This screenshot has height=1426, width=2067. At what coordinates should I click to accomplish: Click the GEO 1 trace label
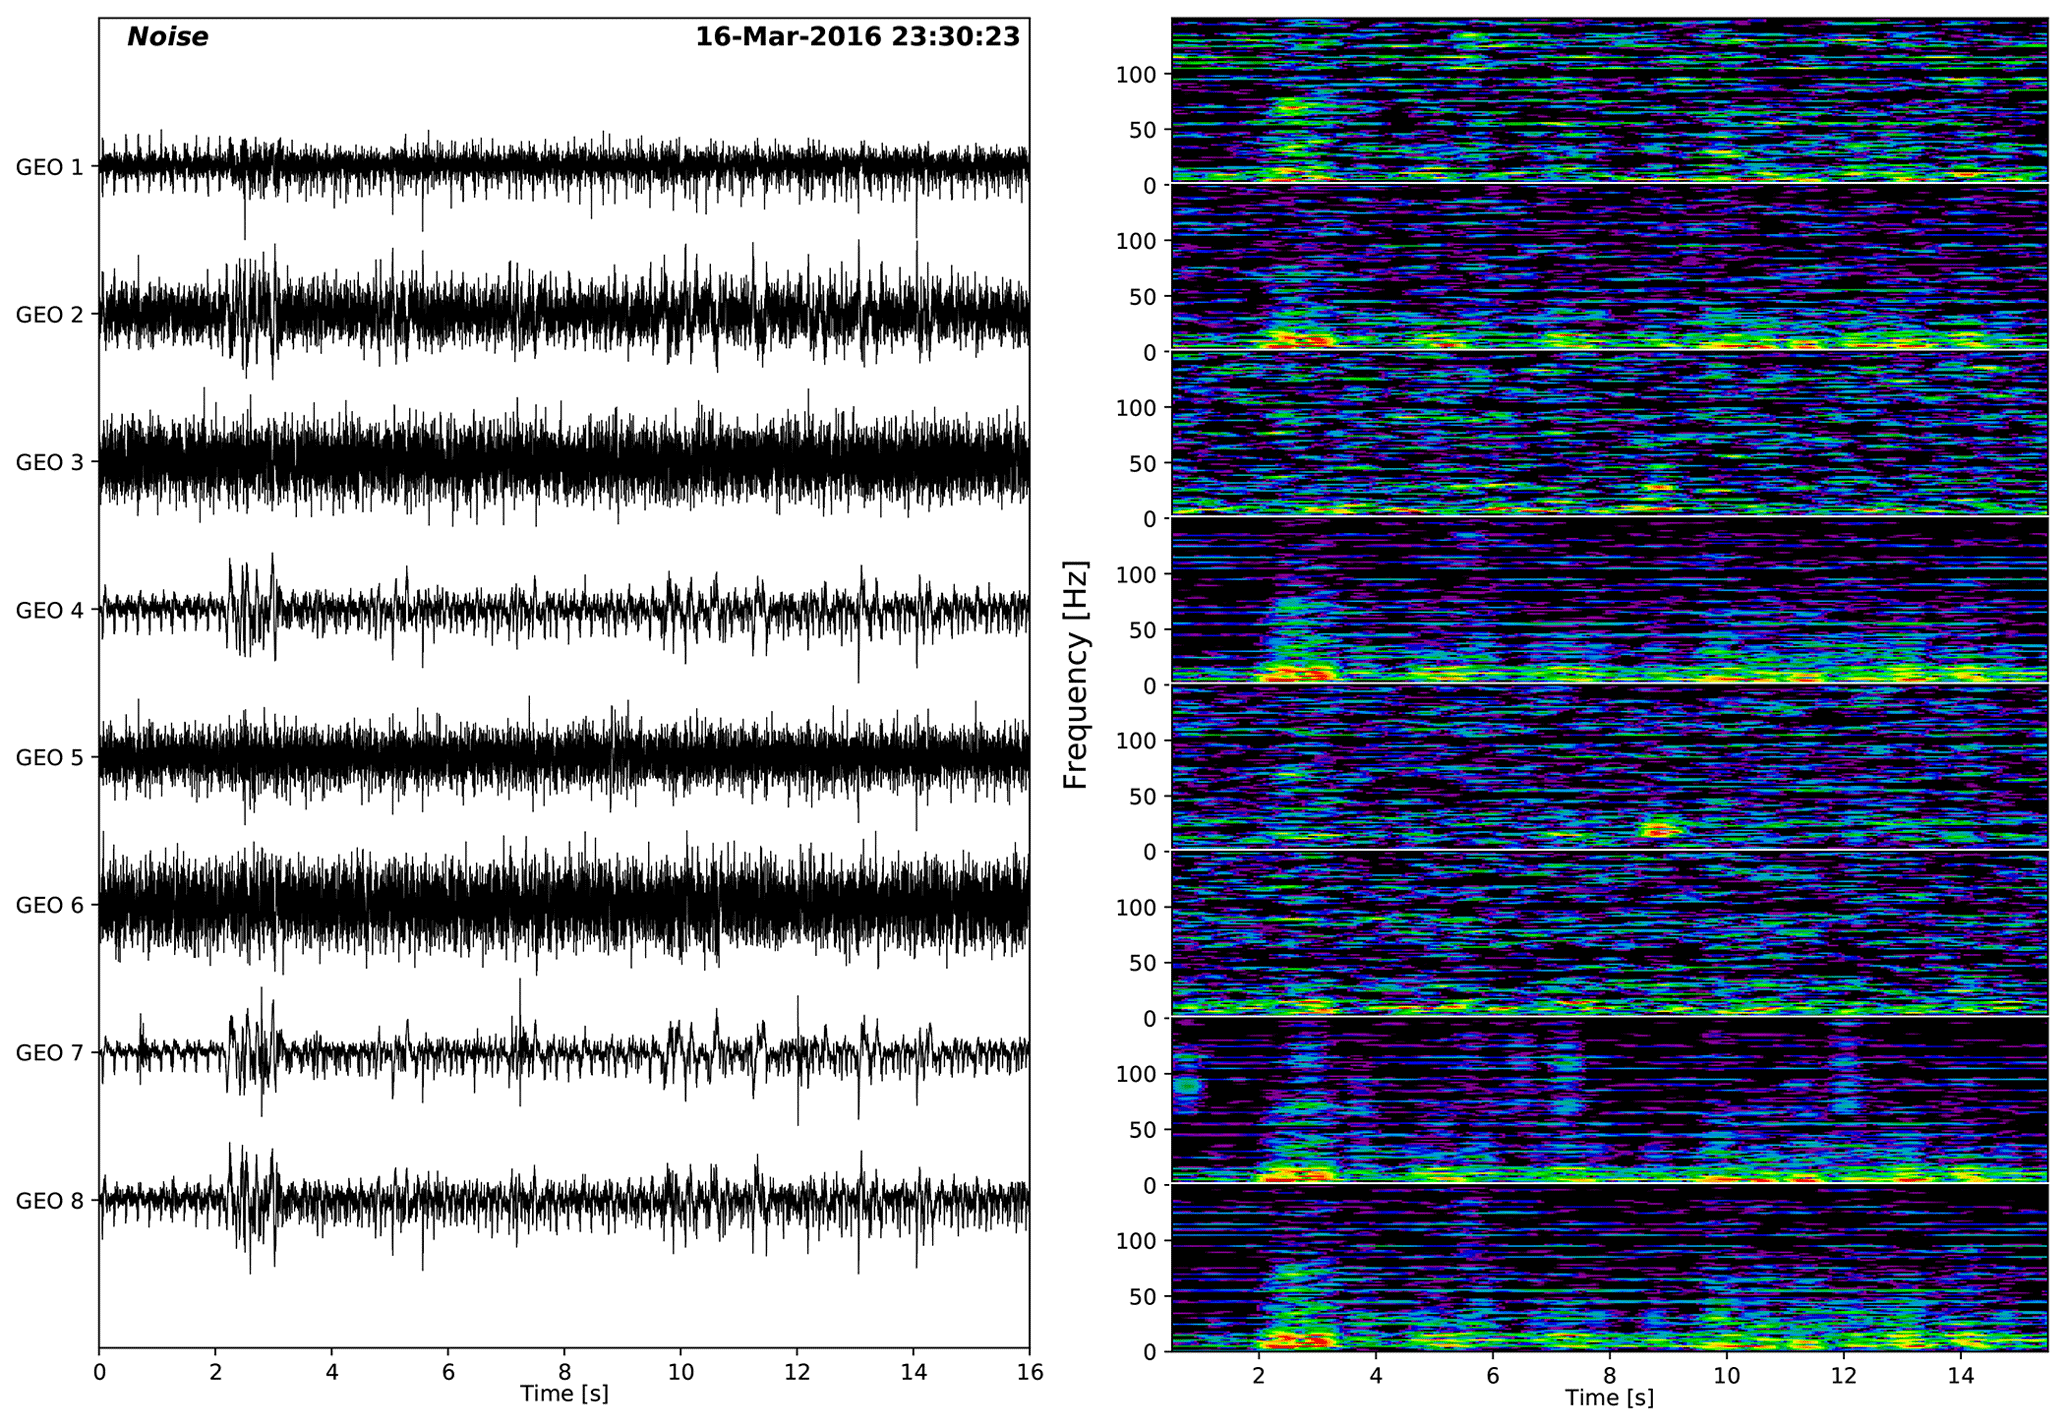50,167
